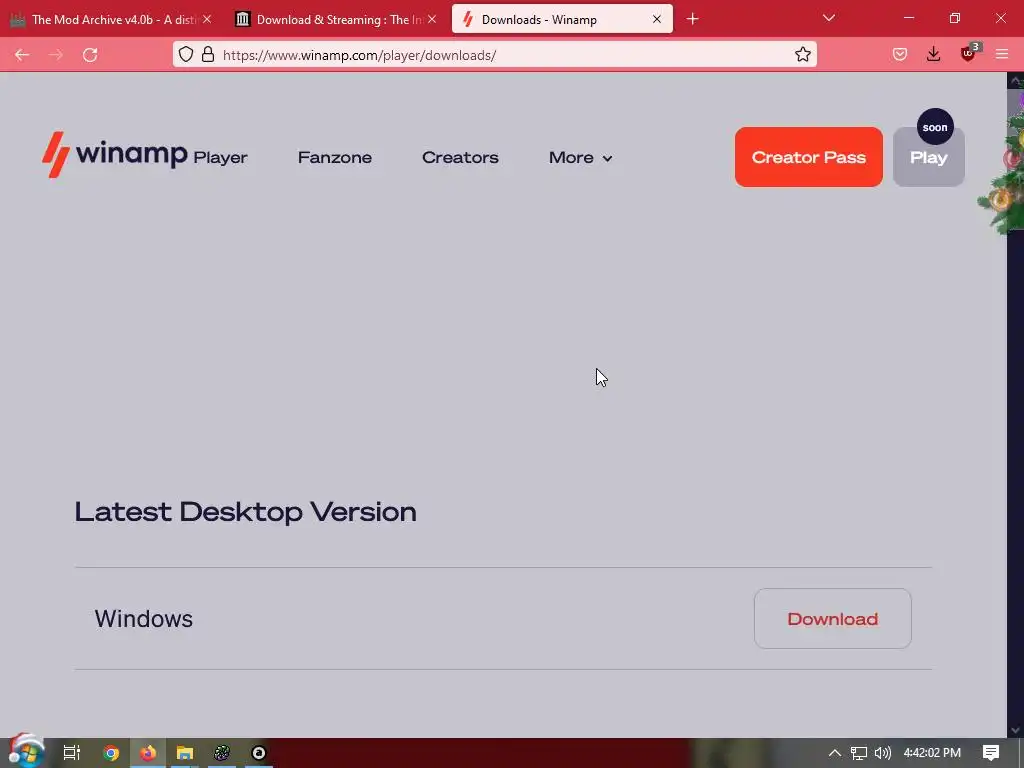Open the shield tracking protection icon
The image size is (1024, 768).
point(186,54)
